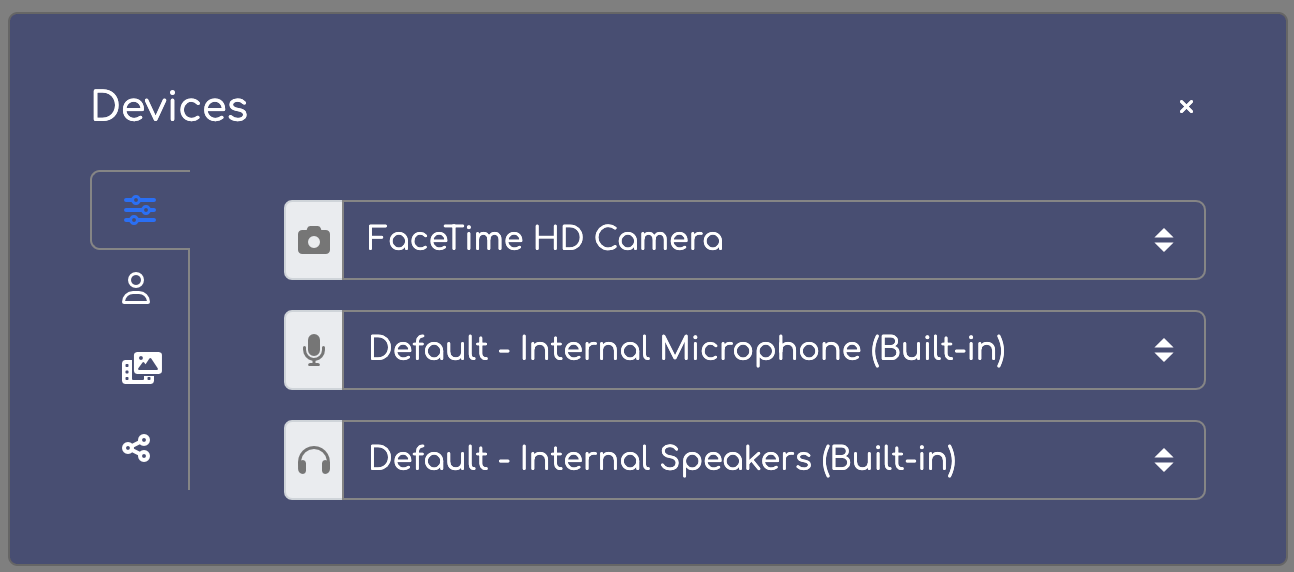Click the "Default - Internal Speakers (Built-in)" text
Image resolution: width=1294 pixels, height=572 pixels.
[x=662, y=460]
